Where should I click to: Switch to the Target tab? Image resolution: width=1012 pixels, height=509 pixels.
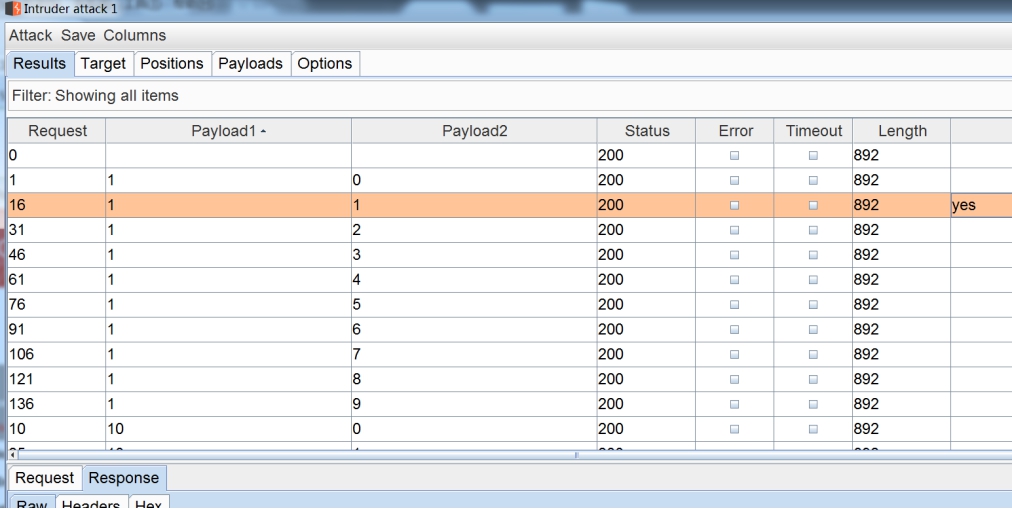[x=103, y=64]
